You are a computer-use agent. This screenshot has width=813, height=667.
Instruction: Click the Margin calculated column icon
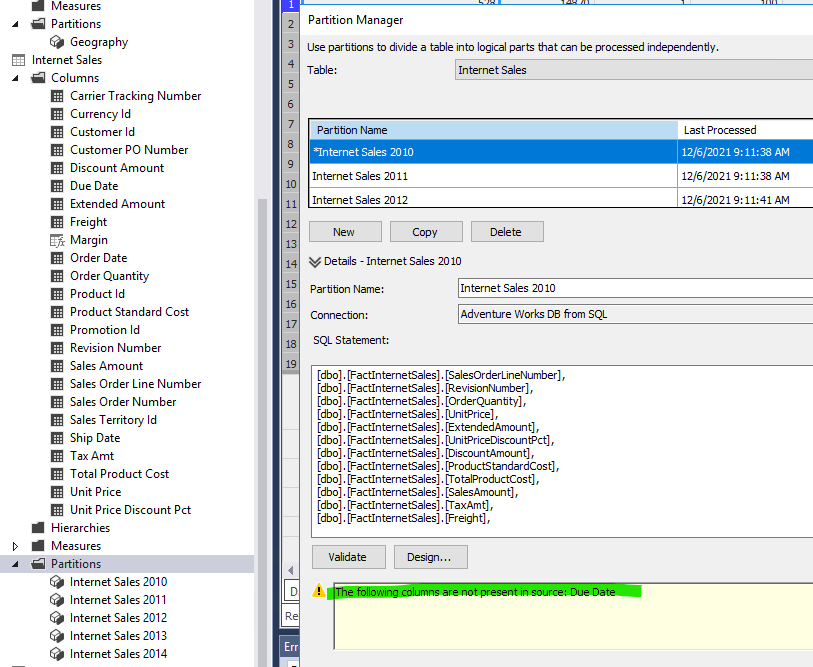pos(57,239)
